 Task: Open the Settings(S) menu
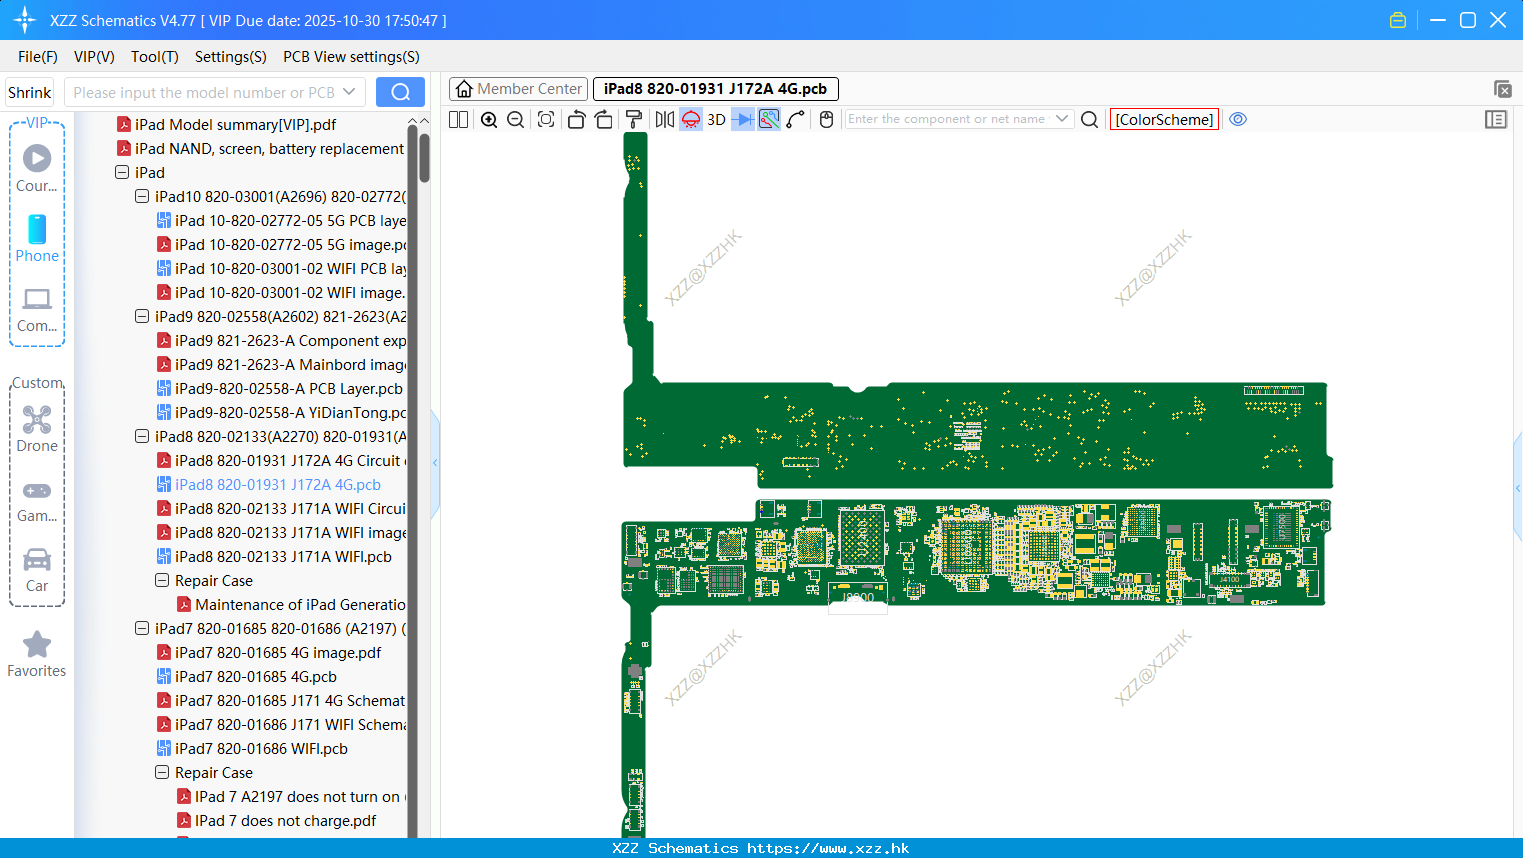pyautogui.click(x=231, y=57)
